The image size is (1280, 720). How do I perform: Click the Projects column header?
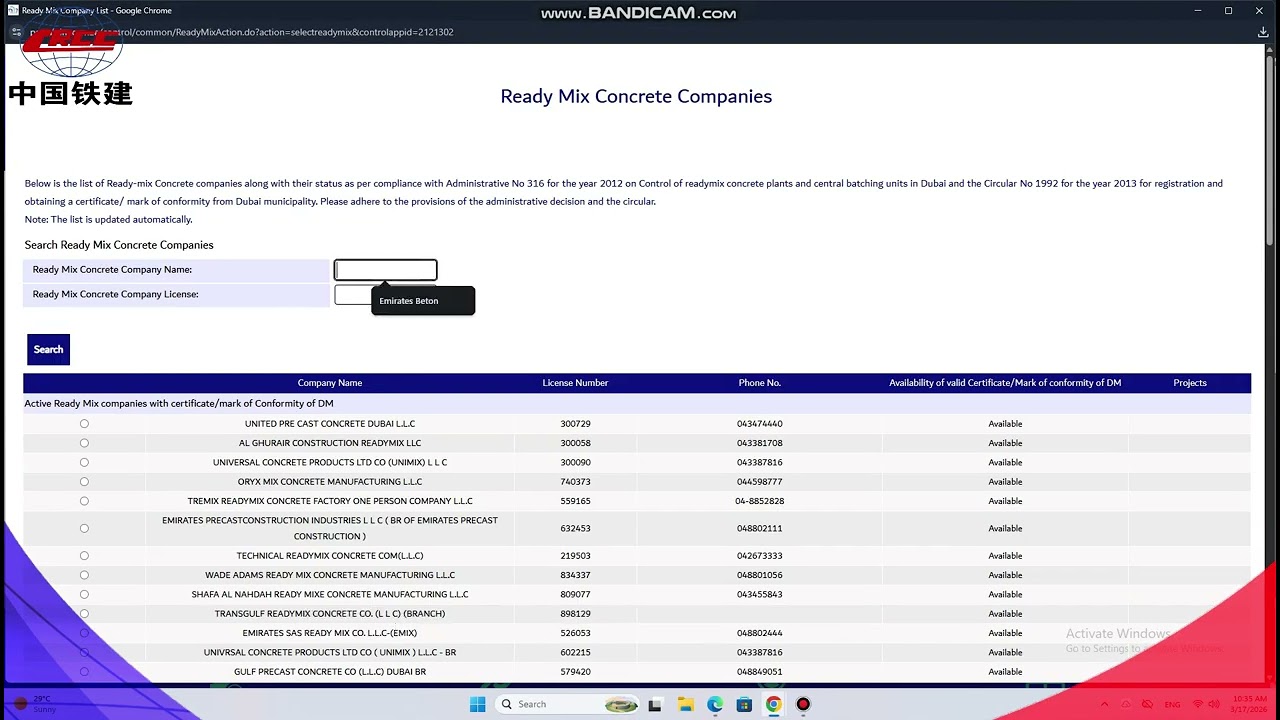click(x=1190, y=383)
